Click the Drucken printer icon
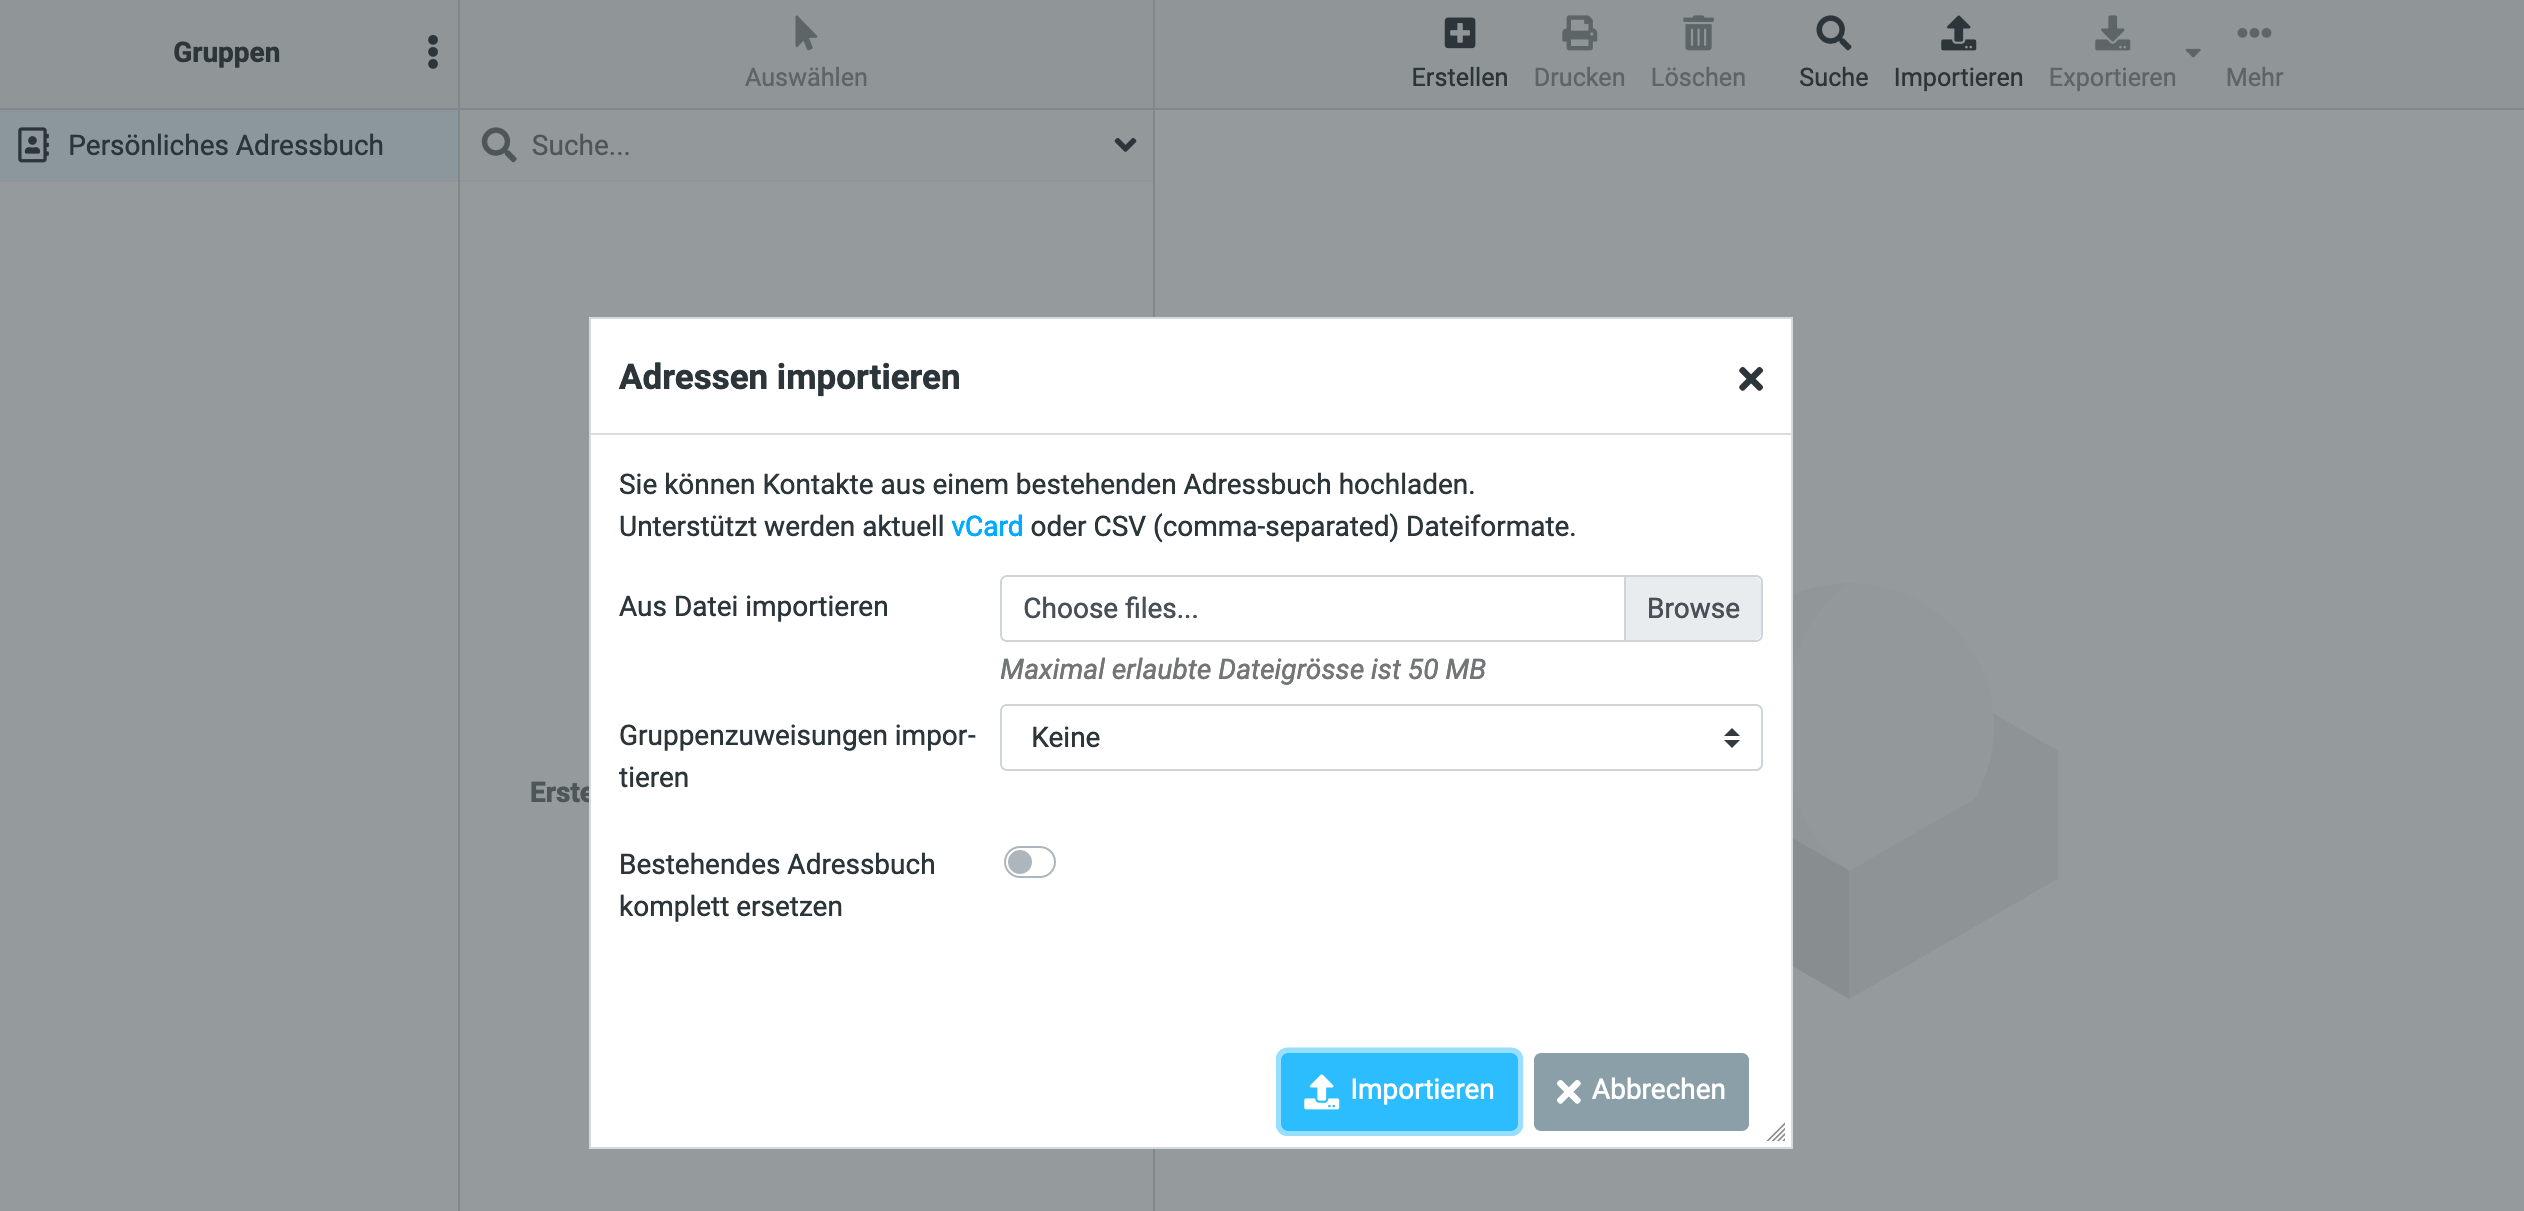This screenshot has width=2524, height=1211. [x=1579, y=35]
